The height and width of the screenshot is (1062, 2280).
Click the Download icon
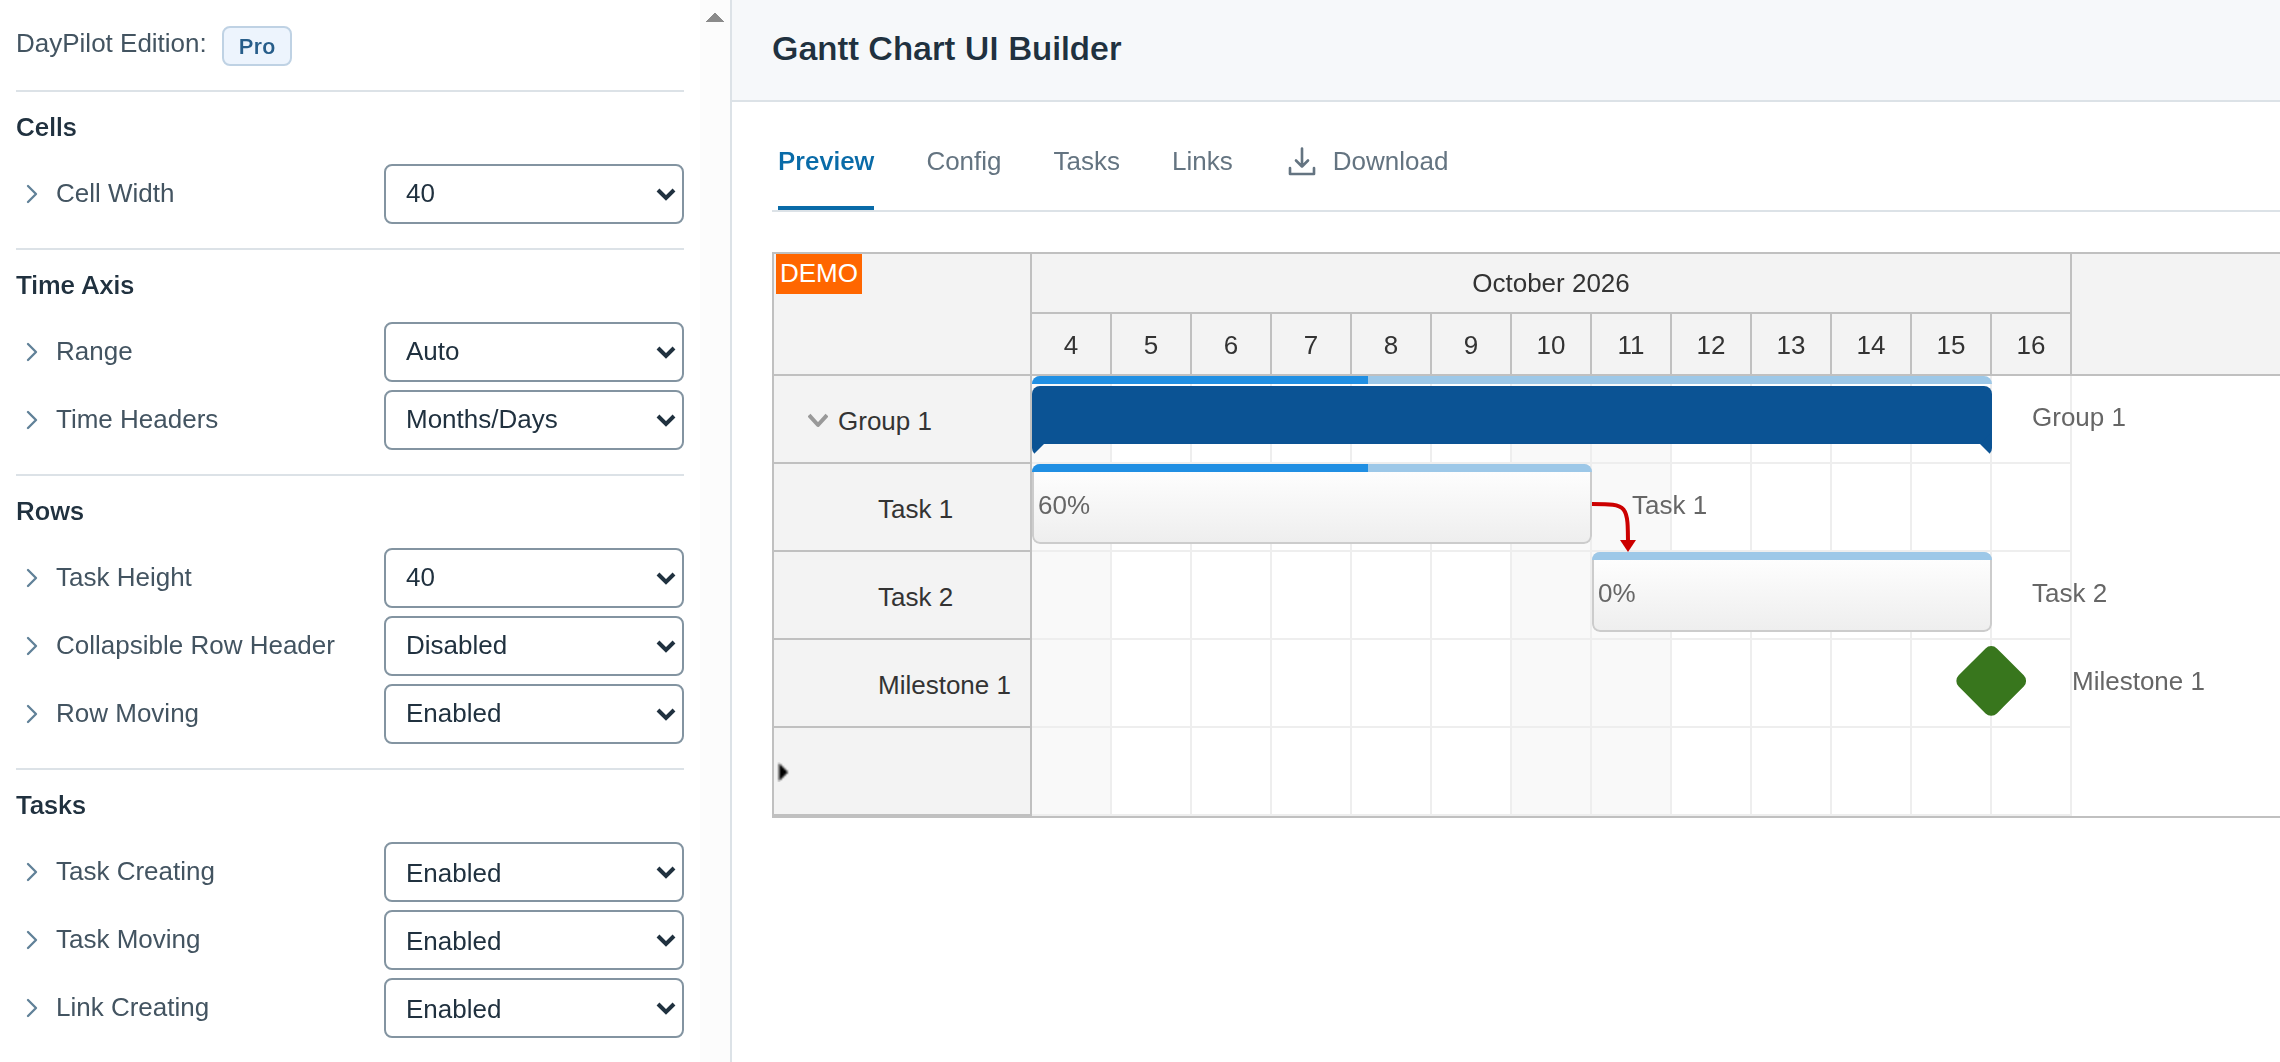[1301, 161]
